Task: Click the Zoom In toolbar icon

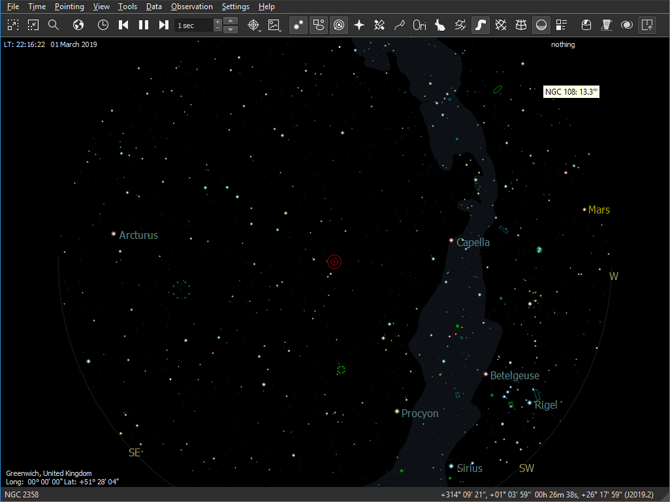Action: point(13,25)
